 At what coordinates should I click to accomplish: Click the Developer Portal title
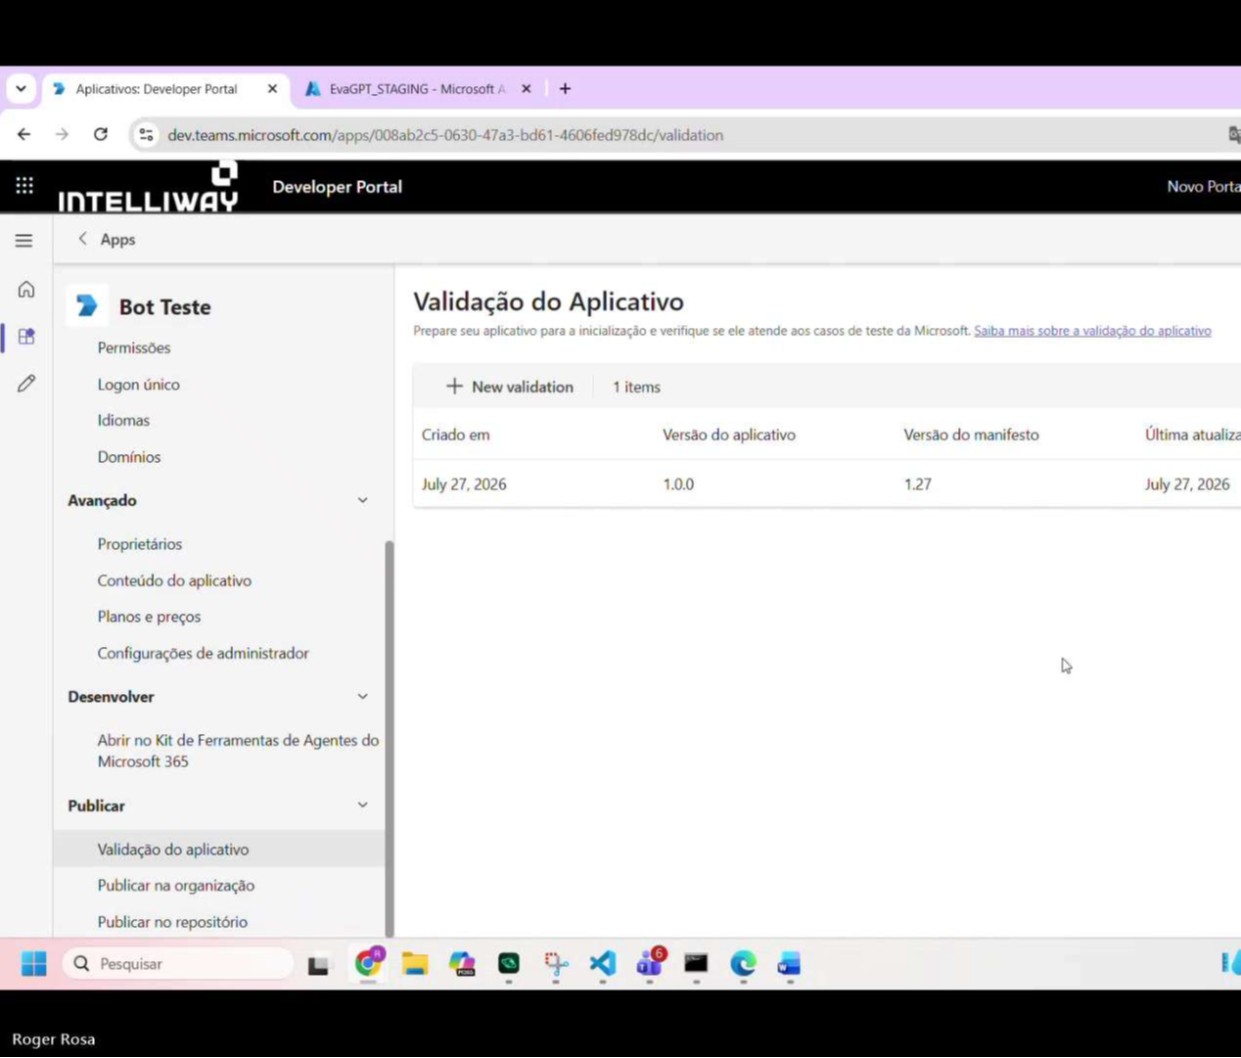tap(337, 187)
